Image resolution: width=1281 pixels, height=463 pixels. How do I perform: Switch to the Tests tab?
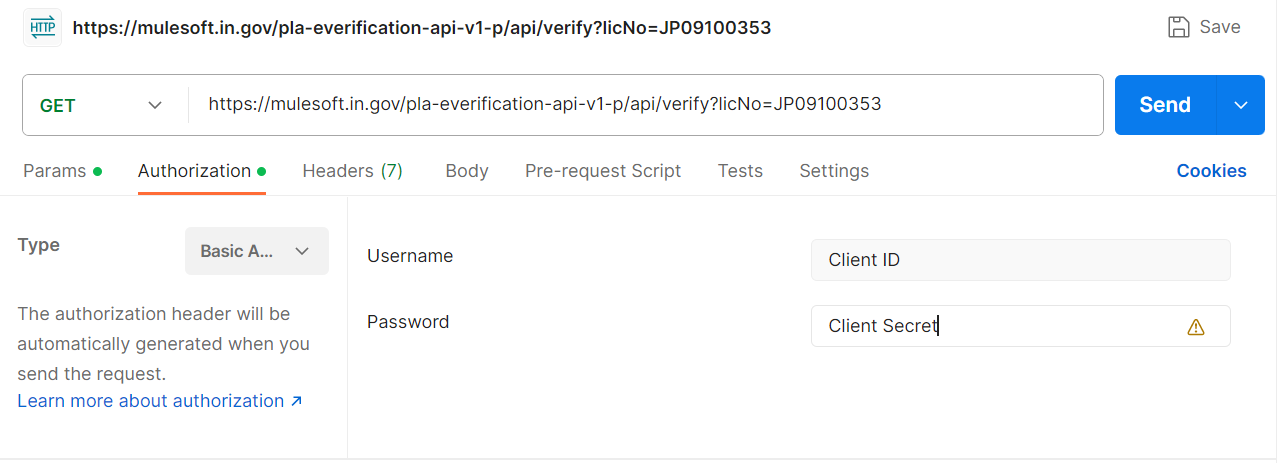(740, 171)
